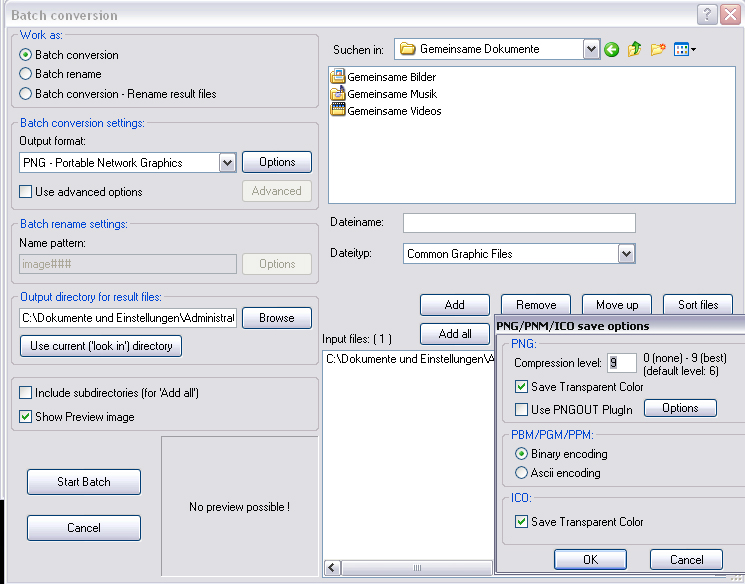This screenshot has height=584, width=745.
Task: Enable Use advanced options checkbox
Action: pyautogui.click(x=26, y=192)
